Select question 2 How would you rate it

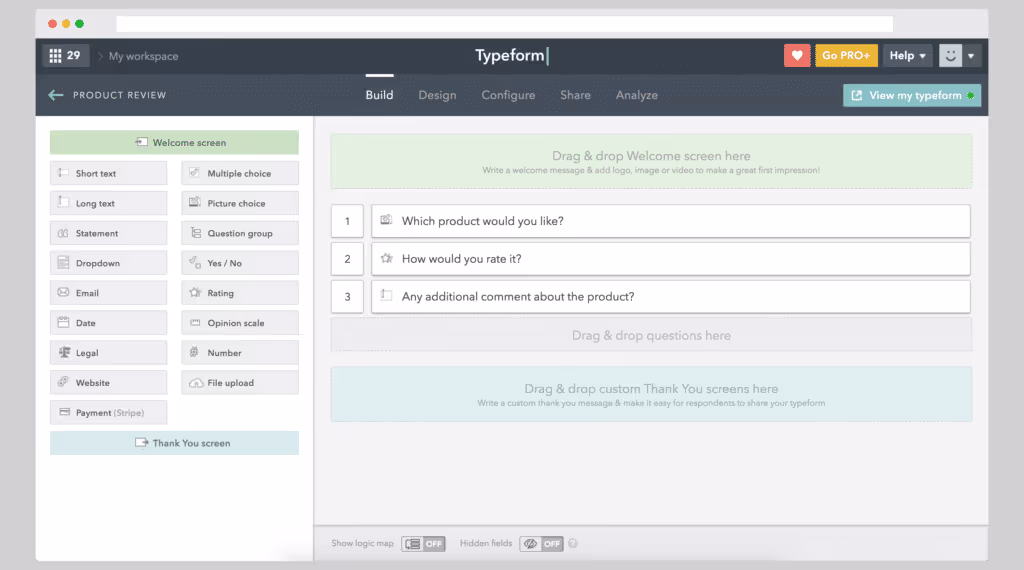coord(671,259)
